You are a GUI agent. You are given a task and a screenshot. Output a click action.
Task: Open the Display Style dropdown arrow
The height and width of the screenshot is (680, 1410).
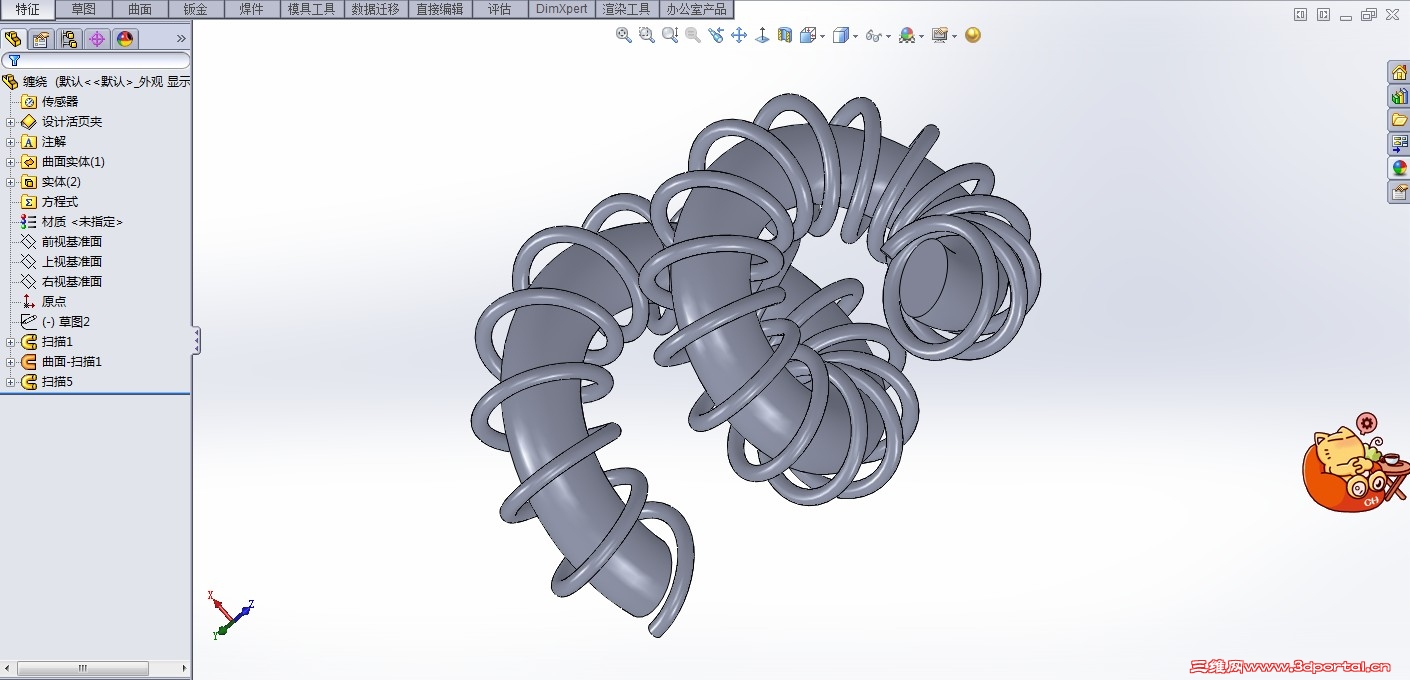click(x=855, y=36)
